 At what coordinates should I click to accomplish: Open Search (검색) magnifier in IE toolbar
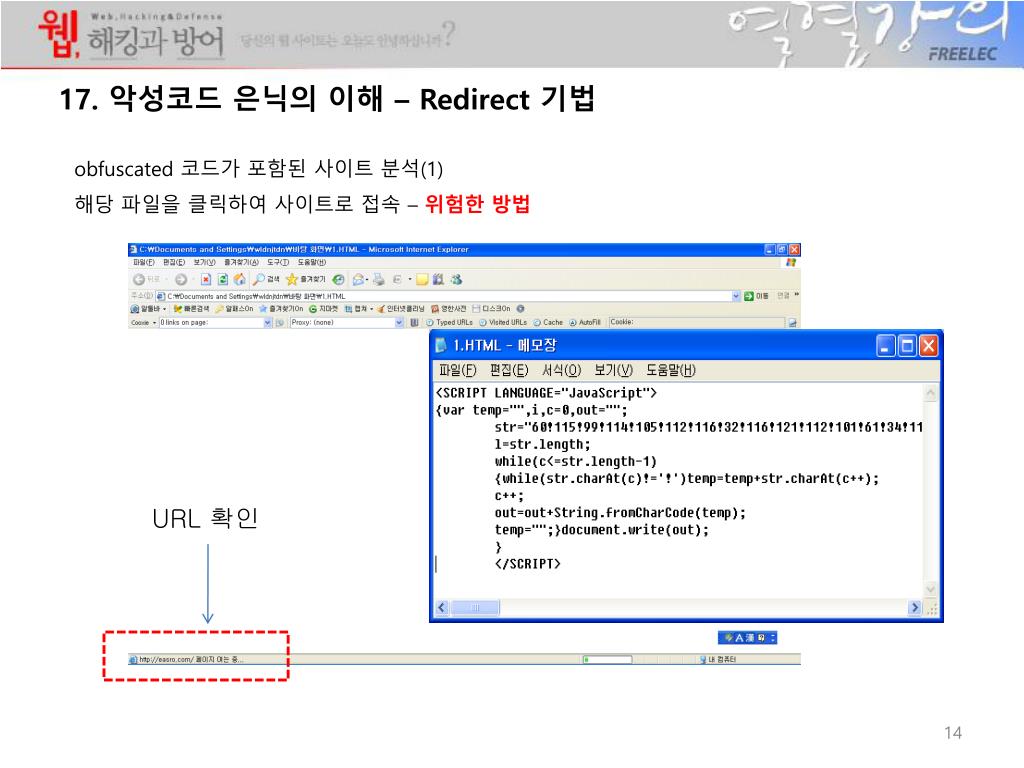[266, 279]
